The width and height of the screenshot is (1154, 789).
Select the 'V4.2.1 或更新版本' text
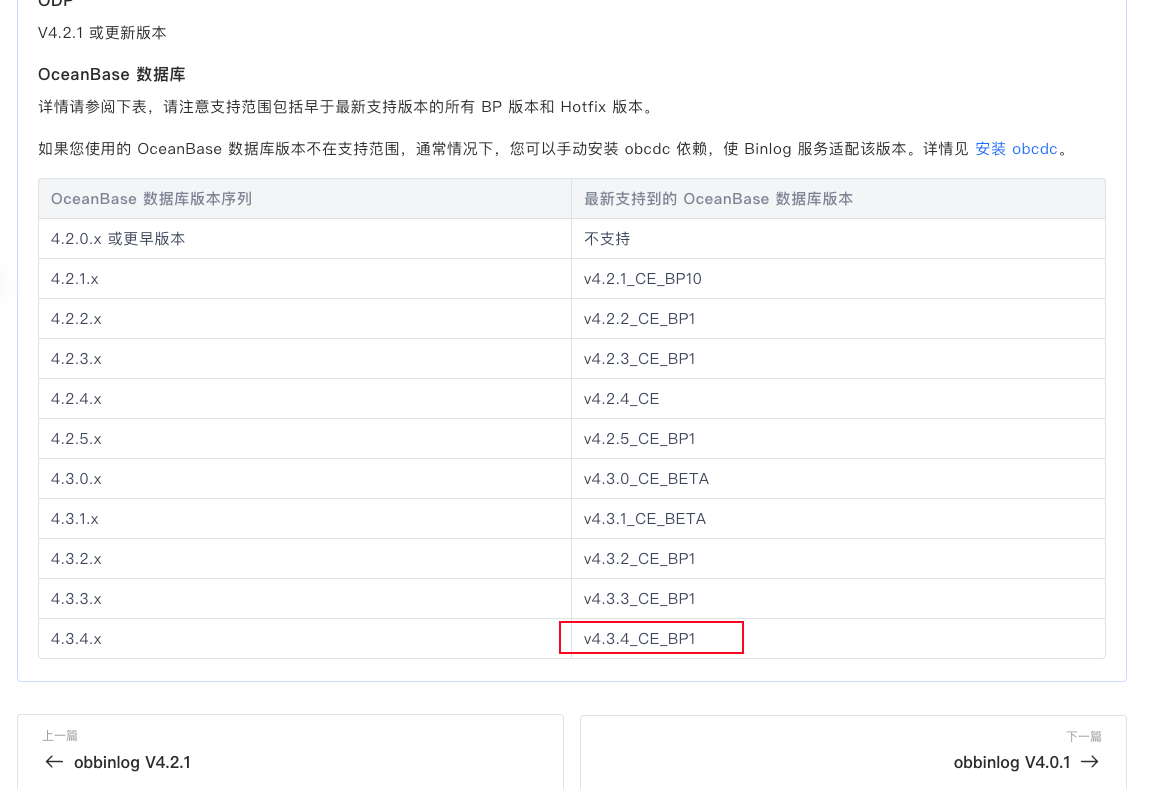[x=102, y=32]
